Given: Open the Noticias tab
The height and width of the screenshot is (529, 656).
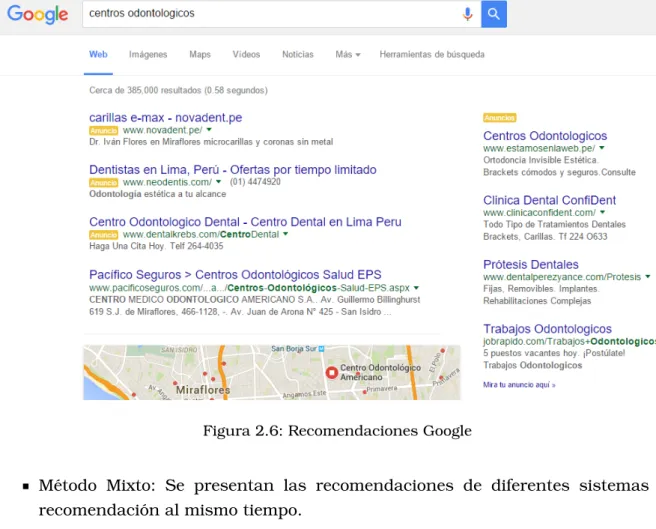Looking at the screenshot, I should [x=298, y=54].
